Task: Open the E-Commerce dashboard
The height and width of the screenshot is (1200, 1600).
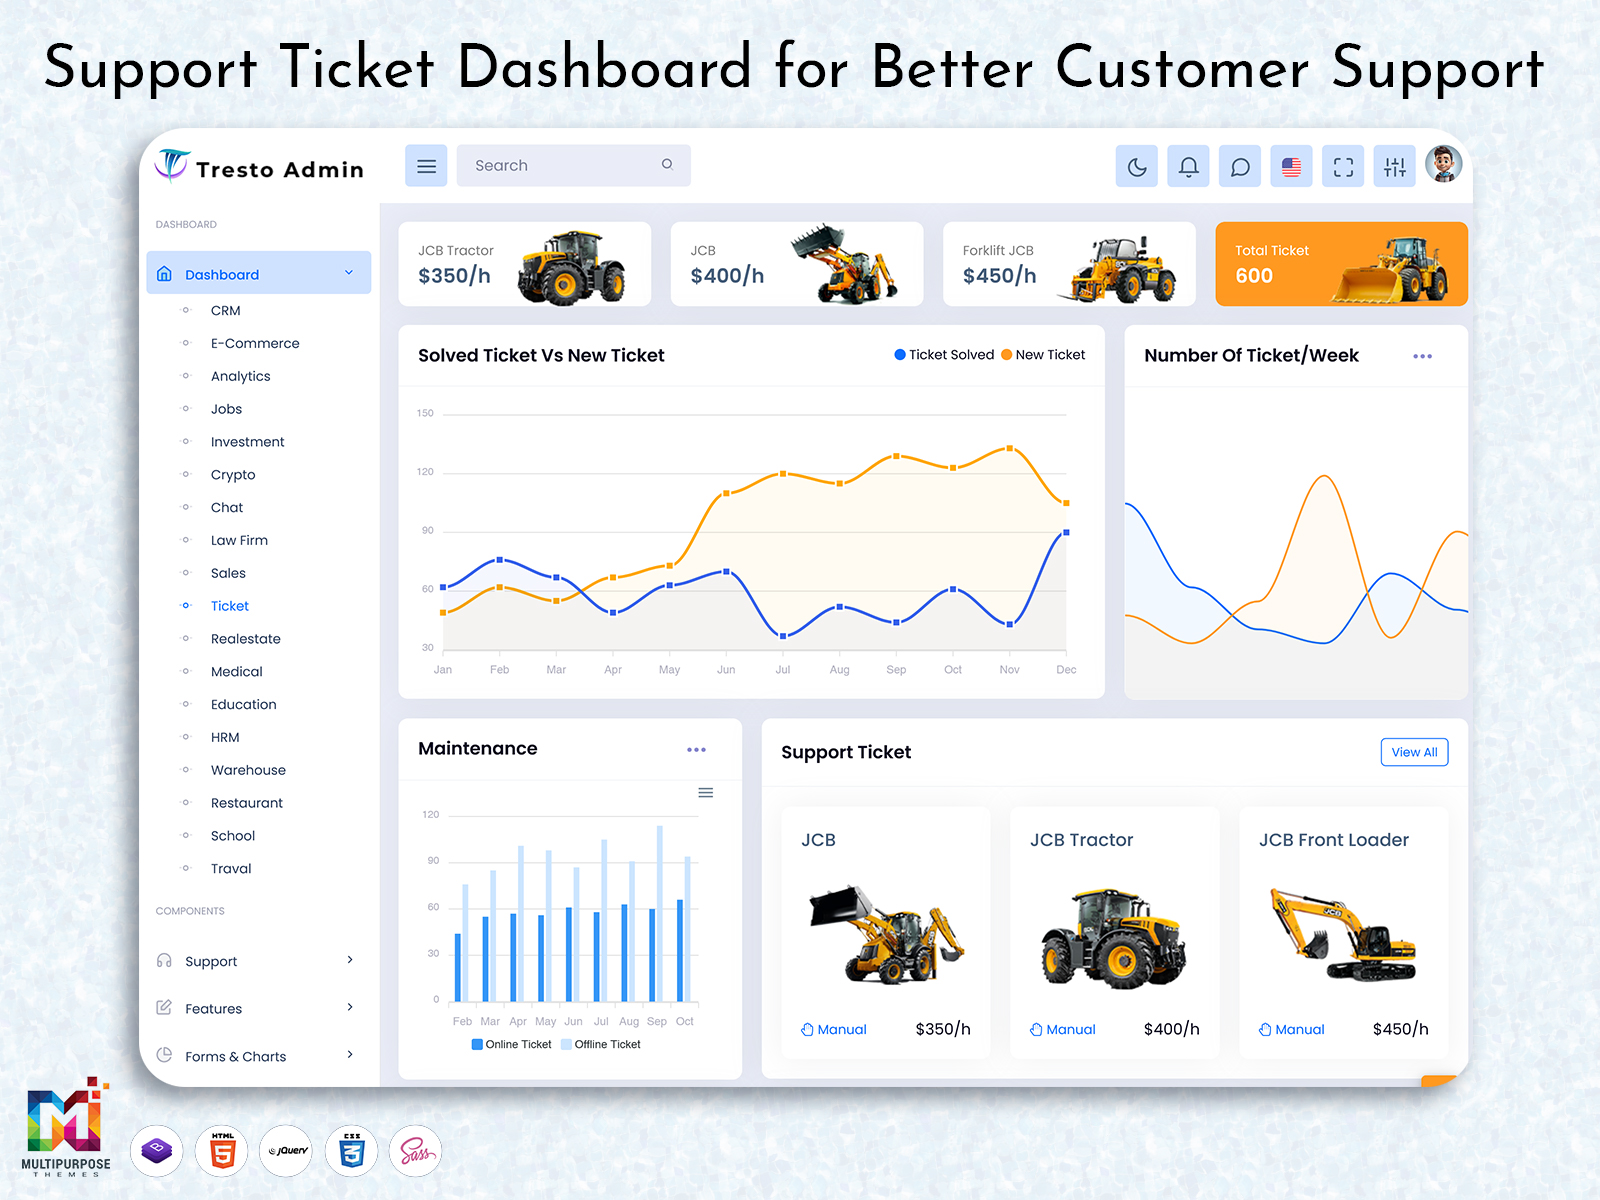Action: tap(255, 343)
